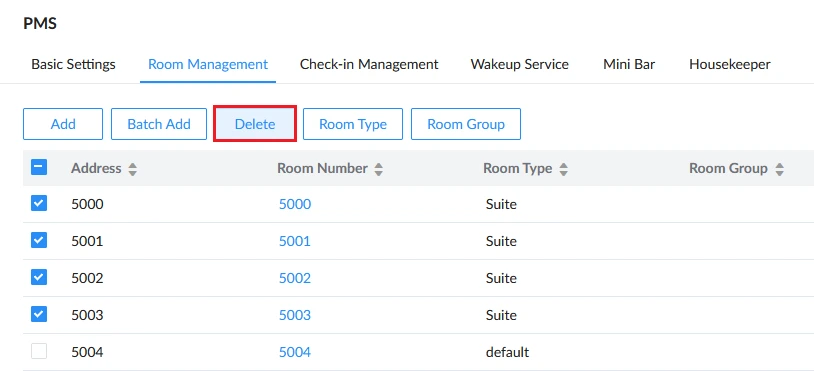The height and width of the screenshot is (371, 814).
Task: Open room number 5001 link
Action: pos(295,241)
